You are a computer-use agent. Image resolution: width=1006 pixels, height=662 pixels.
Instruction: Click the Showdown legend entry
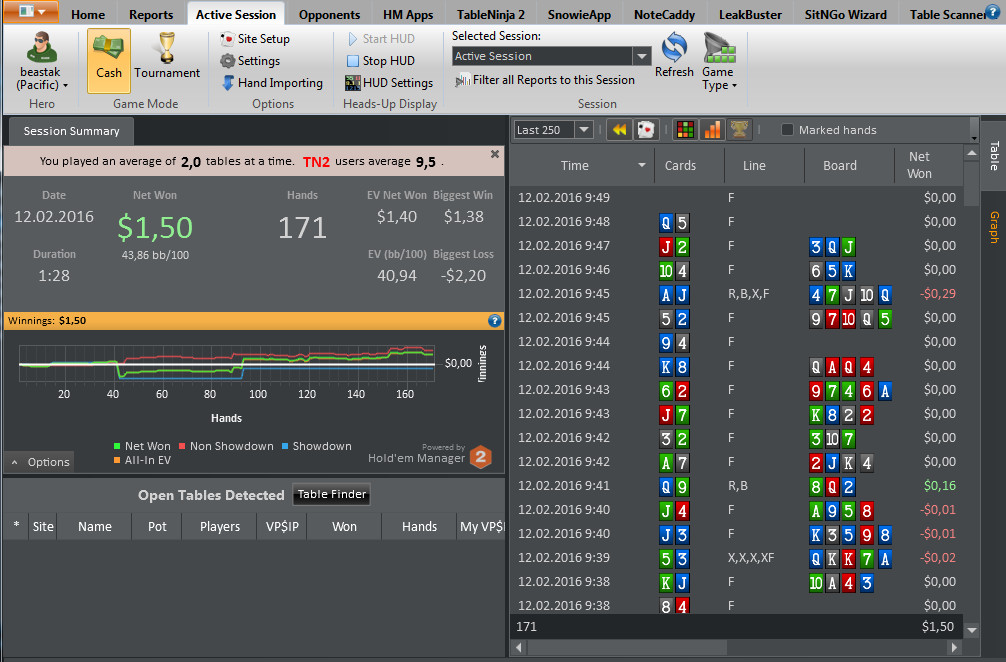pyautogui.click(x=316, y=446)
